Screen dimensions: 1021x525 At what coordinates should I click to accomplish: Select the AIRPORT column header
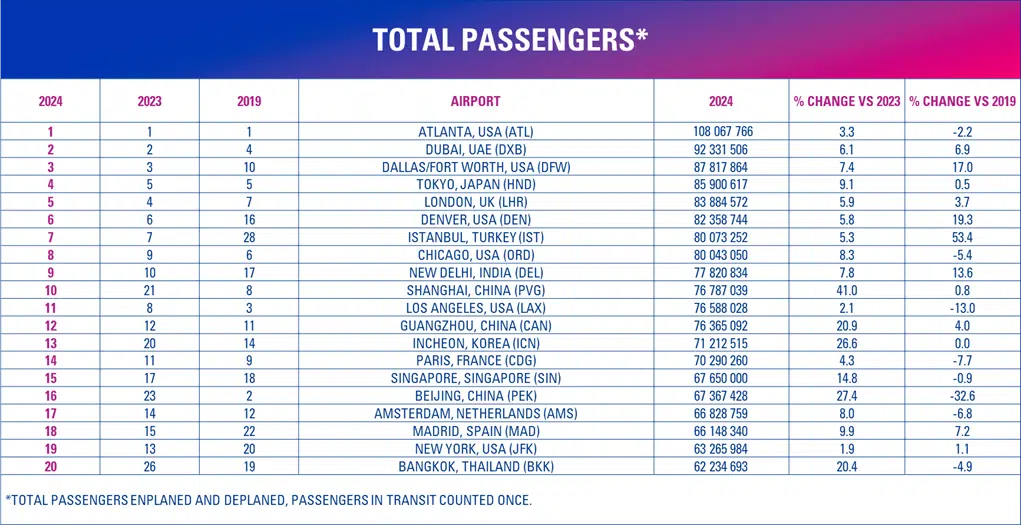tap(476, 101)
